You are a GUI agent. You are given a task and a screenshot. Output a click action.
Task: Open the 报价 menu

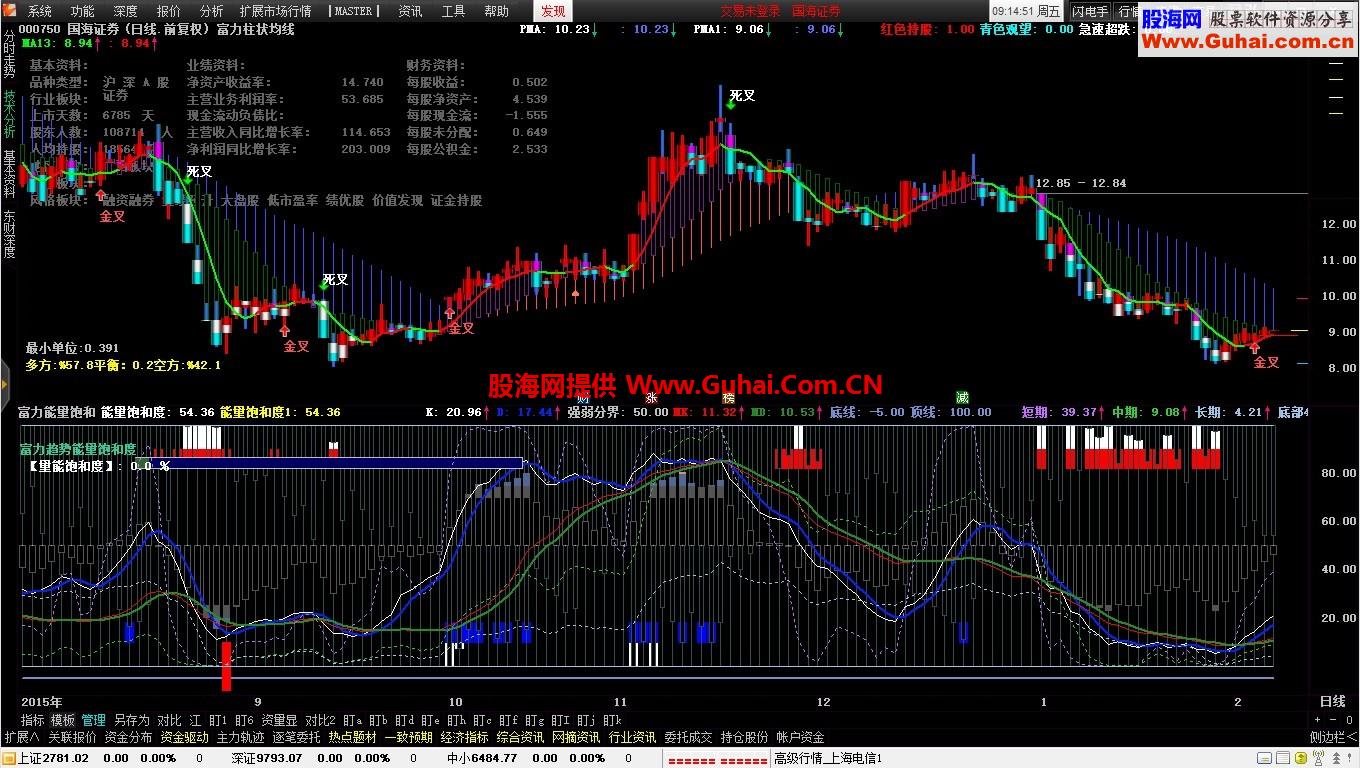pos(169,11)
